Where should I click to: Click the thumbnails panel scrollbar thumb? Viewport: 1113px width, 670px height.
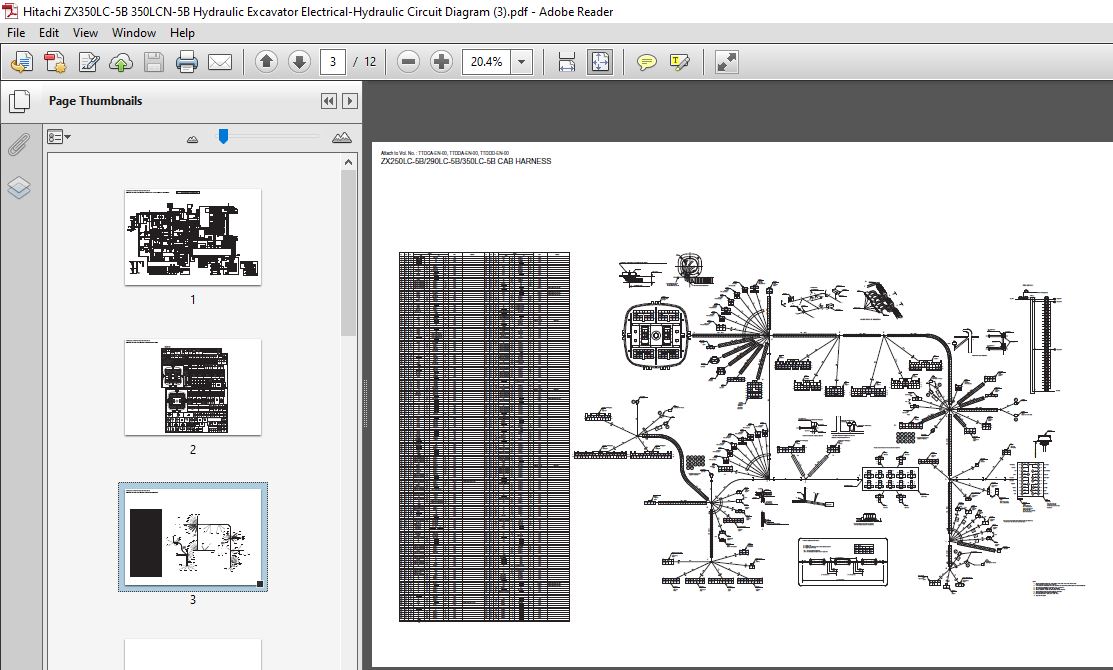pyautogui.click(x=349, y=253)
